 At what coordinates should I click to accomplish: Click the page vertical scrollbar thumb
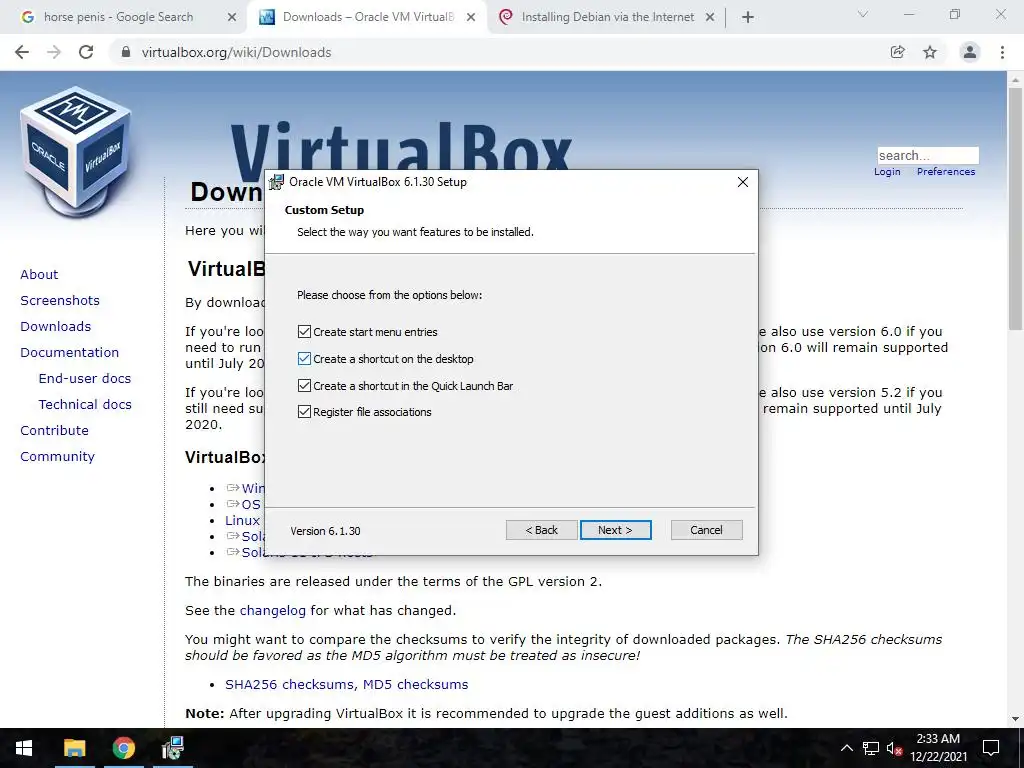pyautogui.click(x=1015, y=209)
